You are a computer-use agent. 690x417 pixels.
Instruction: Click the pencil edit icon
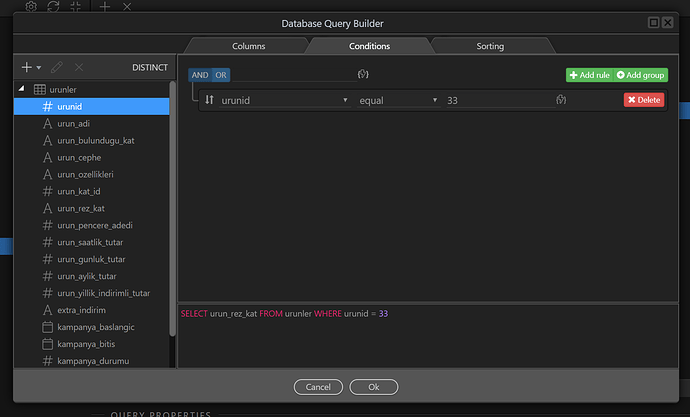click(57, 67)
